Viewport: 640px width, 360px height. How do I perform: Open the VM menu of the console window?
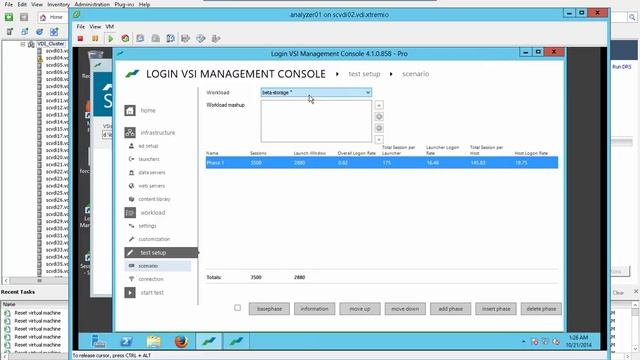point(110,26)
